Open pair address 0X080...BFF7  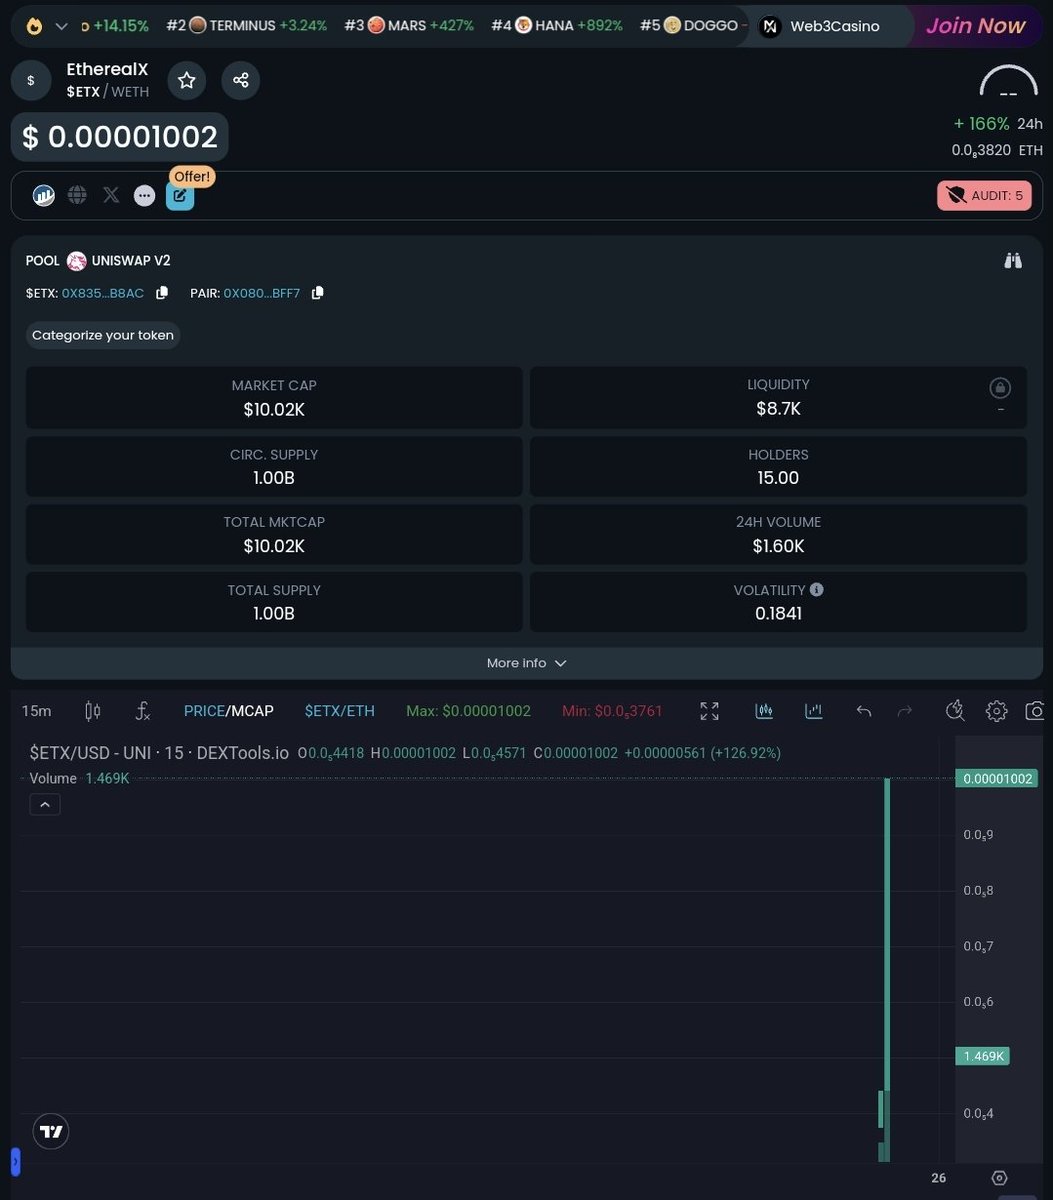click(262, 293)
